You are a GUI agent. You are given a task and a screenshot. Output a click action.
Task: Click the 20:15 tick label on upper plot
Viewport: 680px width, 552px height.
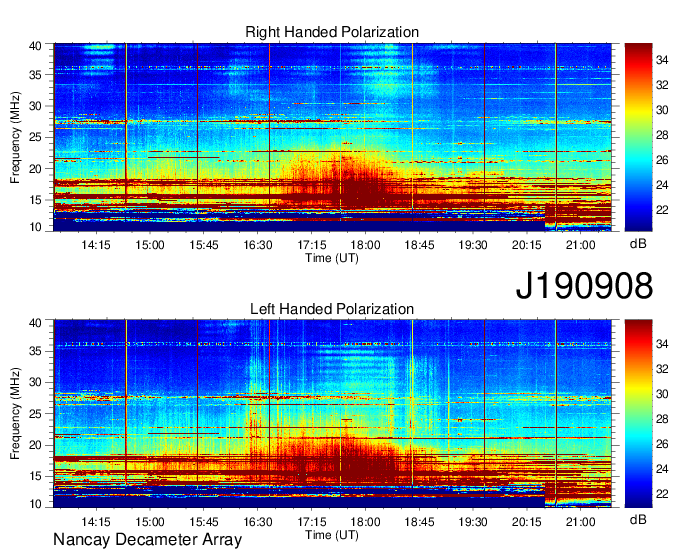pyautogui.click(x=526, y=245)
